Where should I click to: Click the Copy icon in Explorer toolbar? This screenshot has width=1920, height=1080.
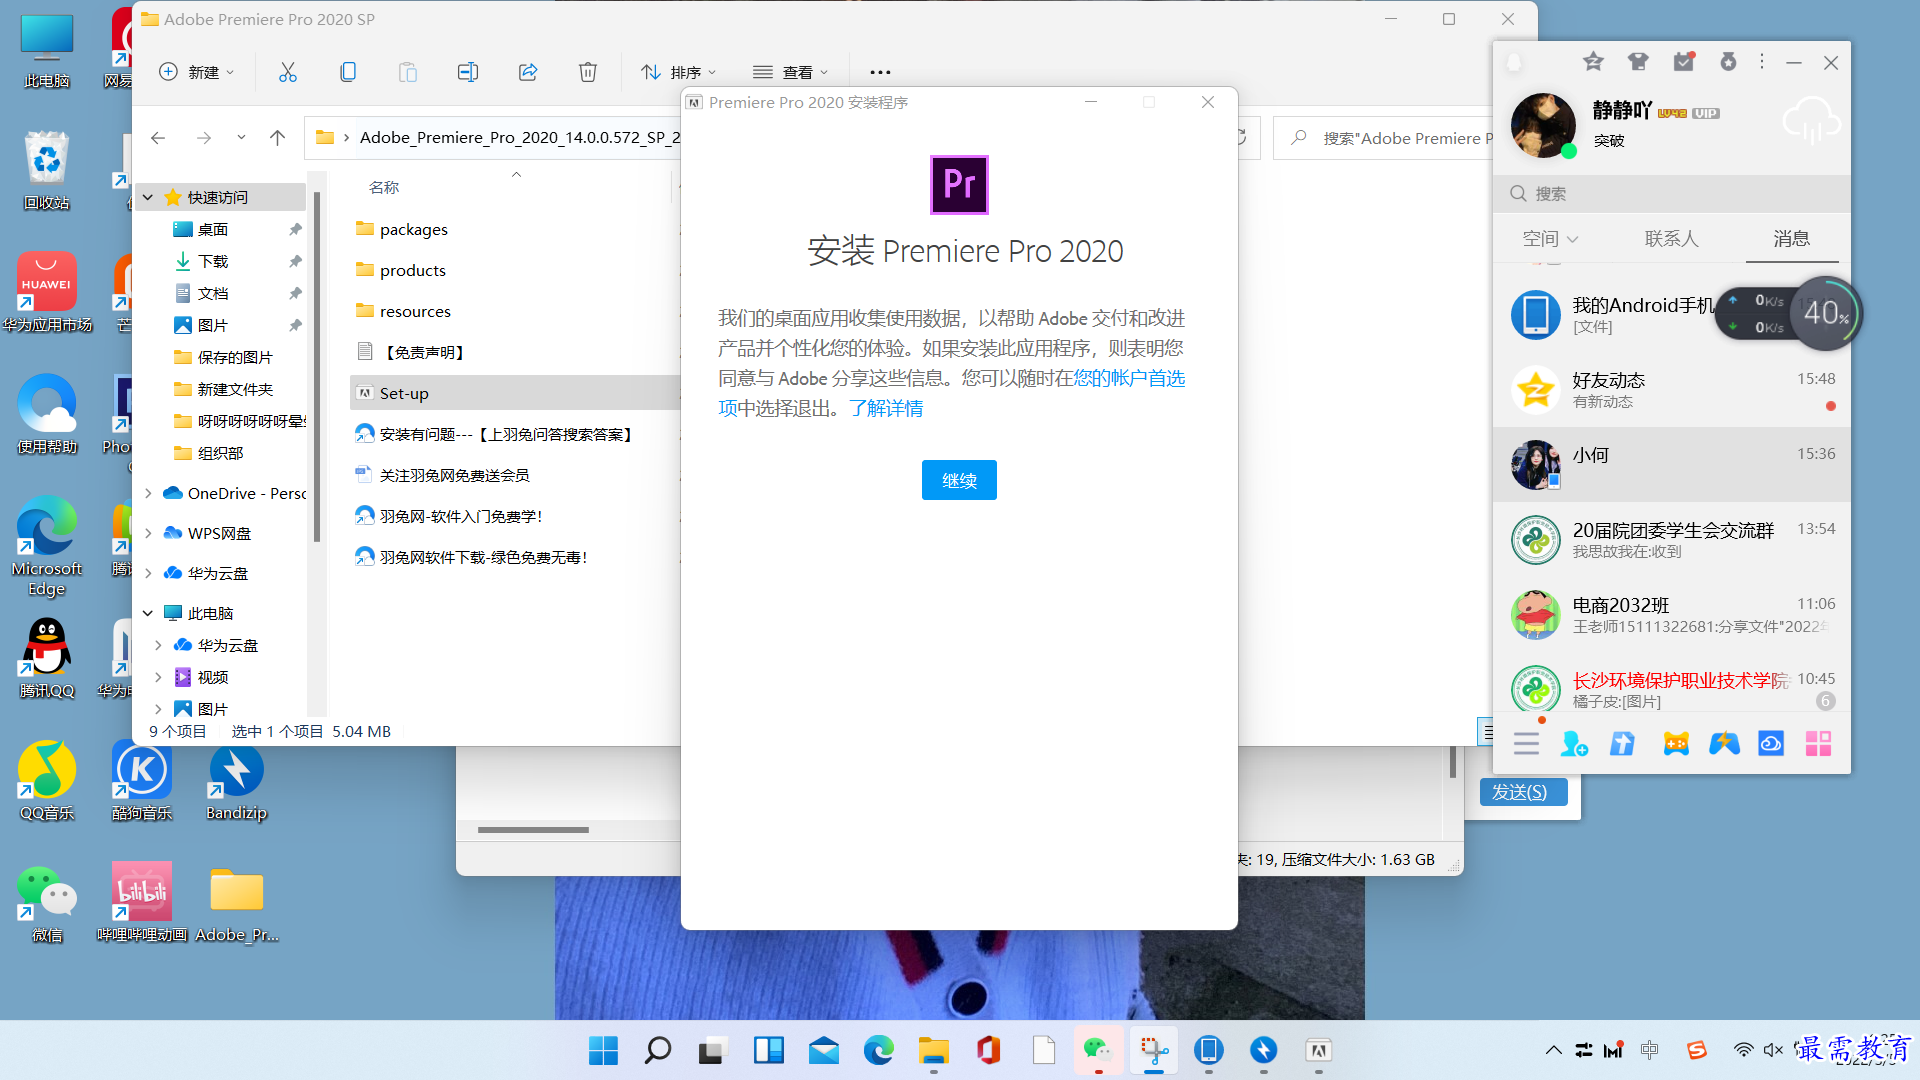[348, 72]
